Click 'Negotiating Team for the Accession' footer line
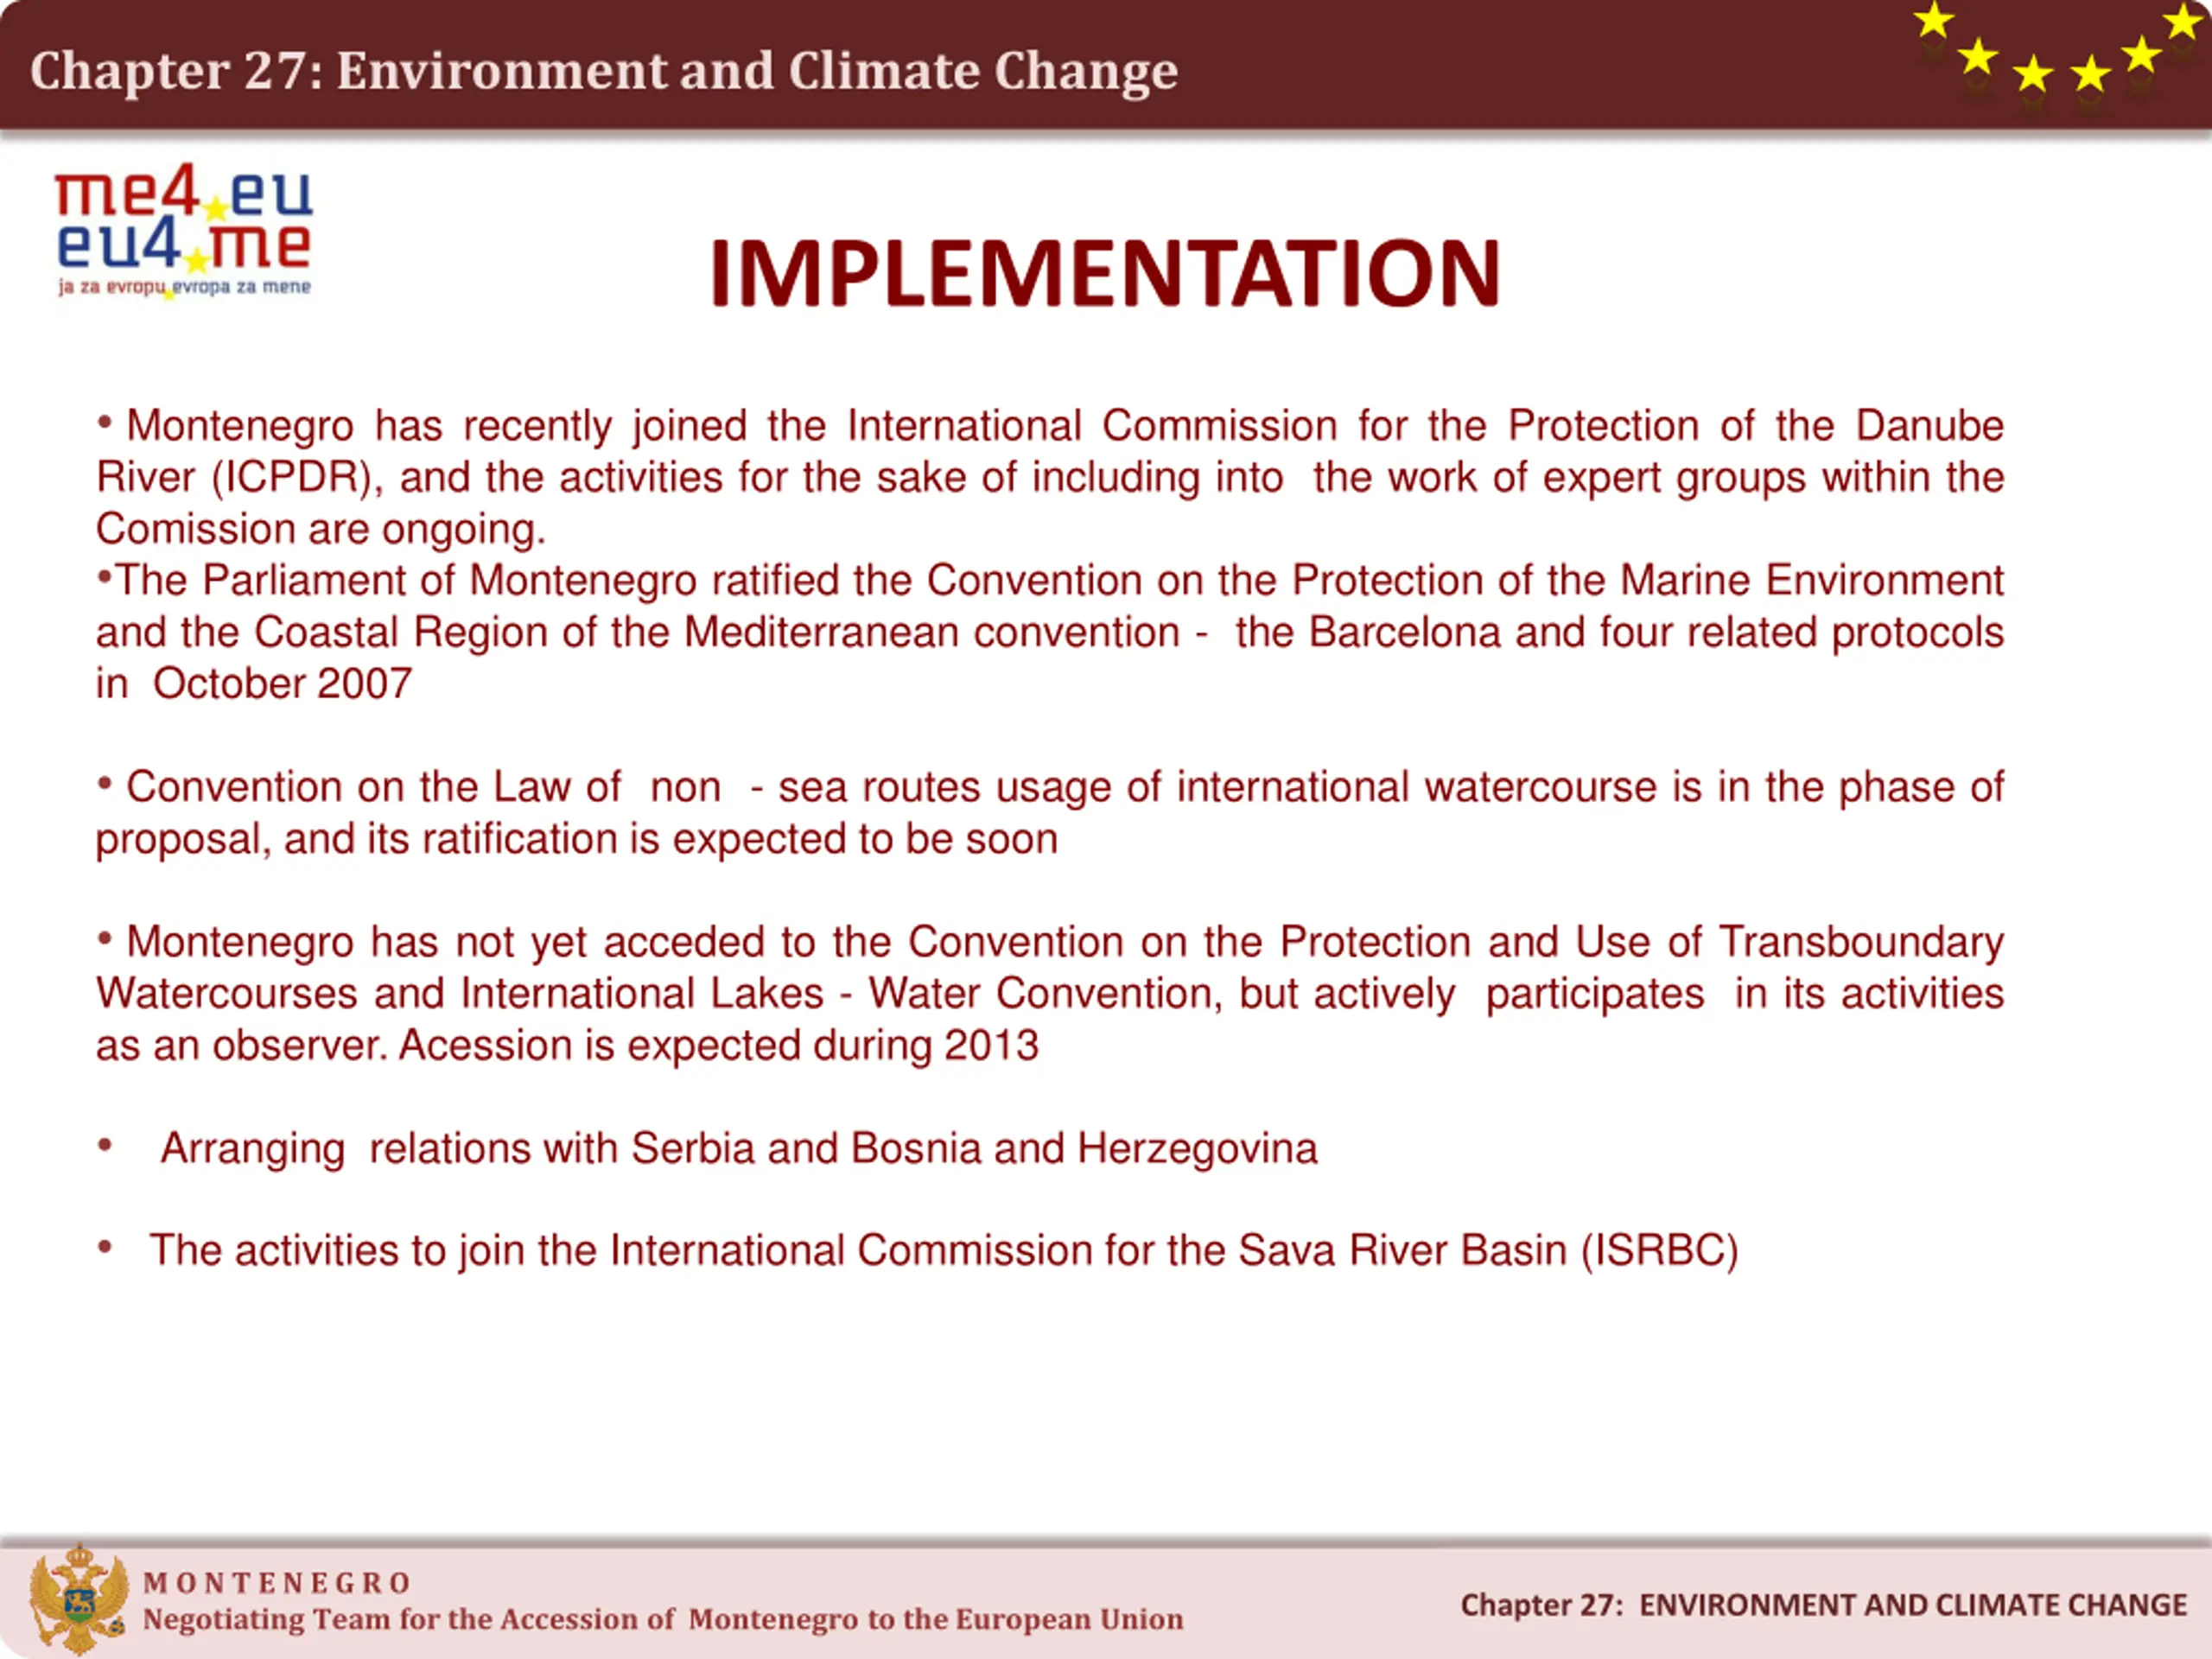Viewport: 2212px width, 1659px height. tap(663, 1619)
